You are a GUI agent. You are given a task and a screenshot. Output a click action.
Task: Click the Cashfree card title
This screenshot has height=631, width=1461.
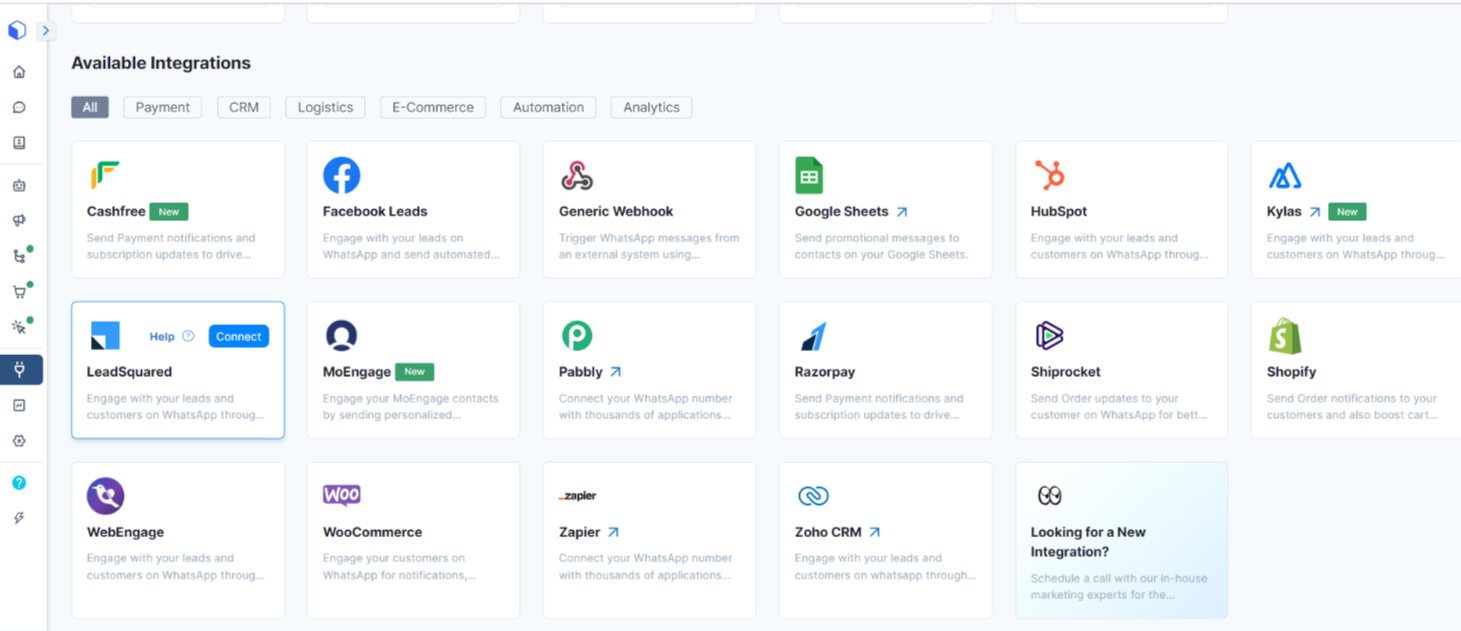116,212
